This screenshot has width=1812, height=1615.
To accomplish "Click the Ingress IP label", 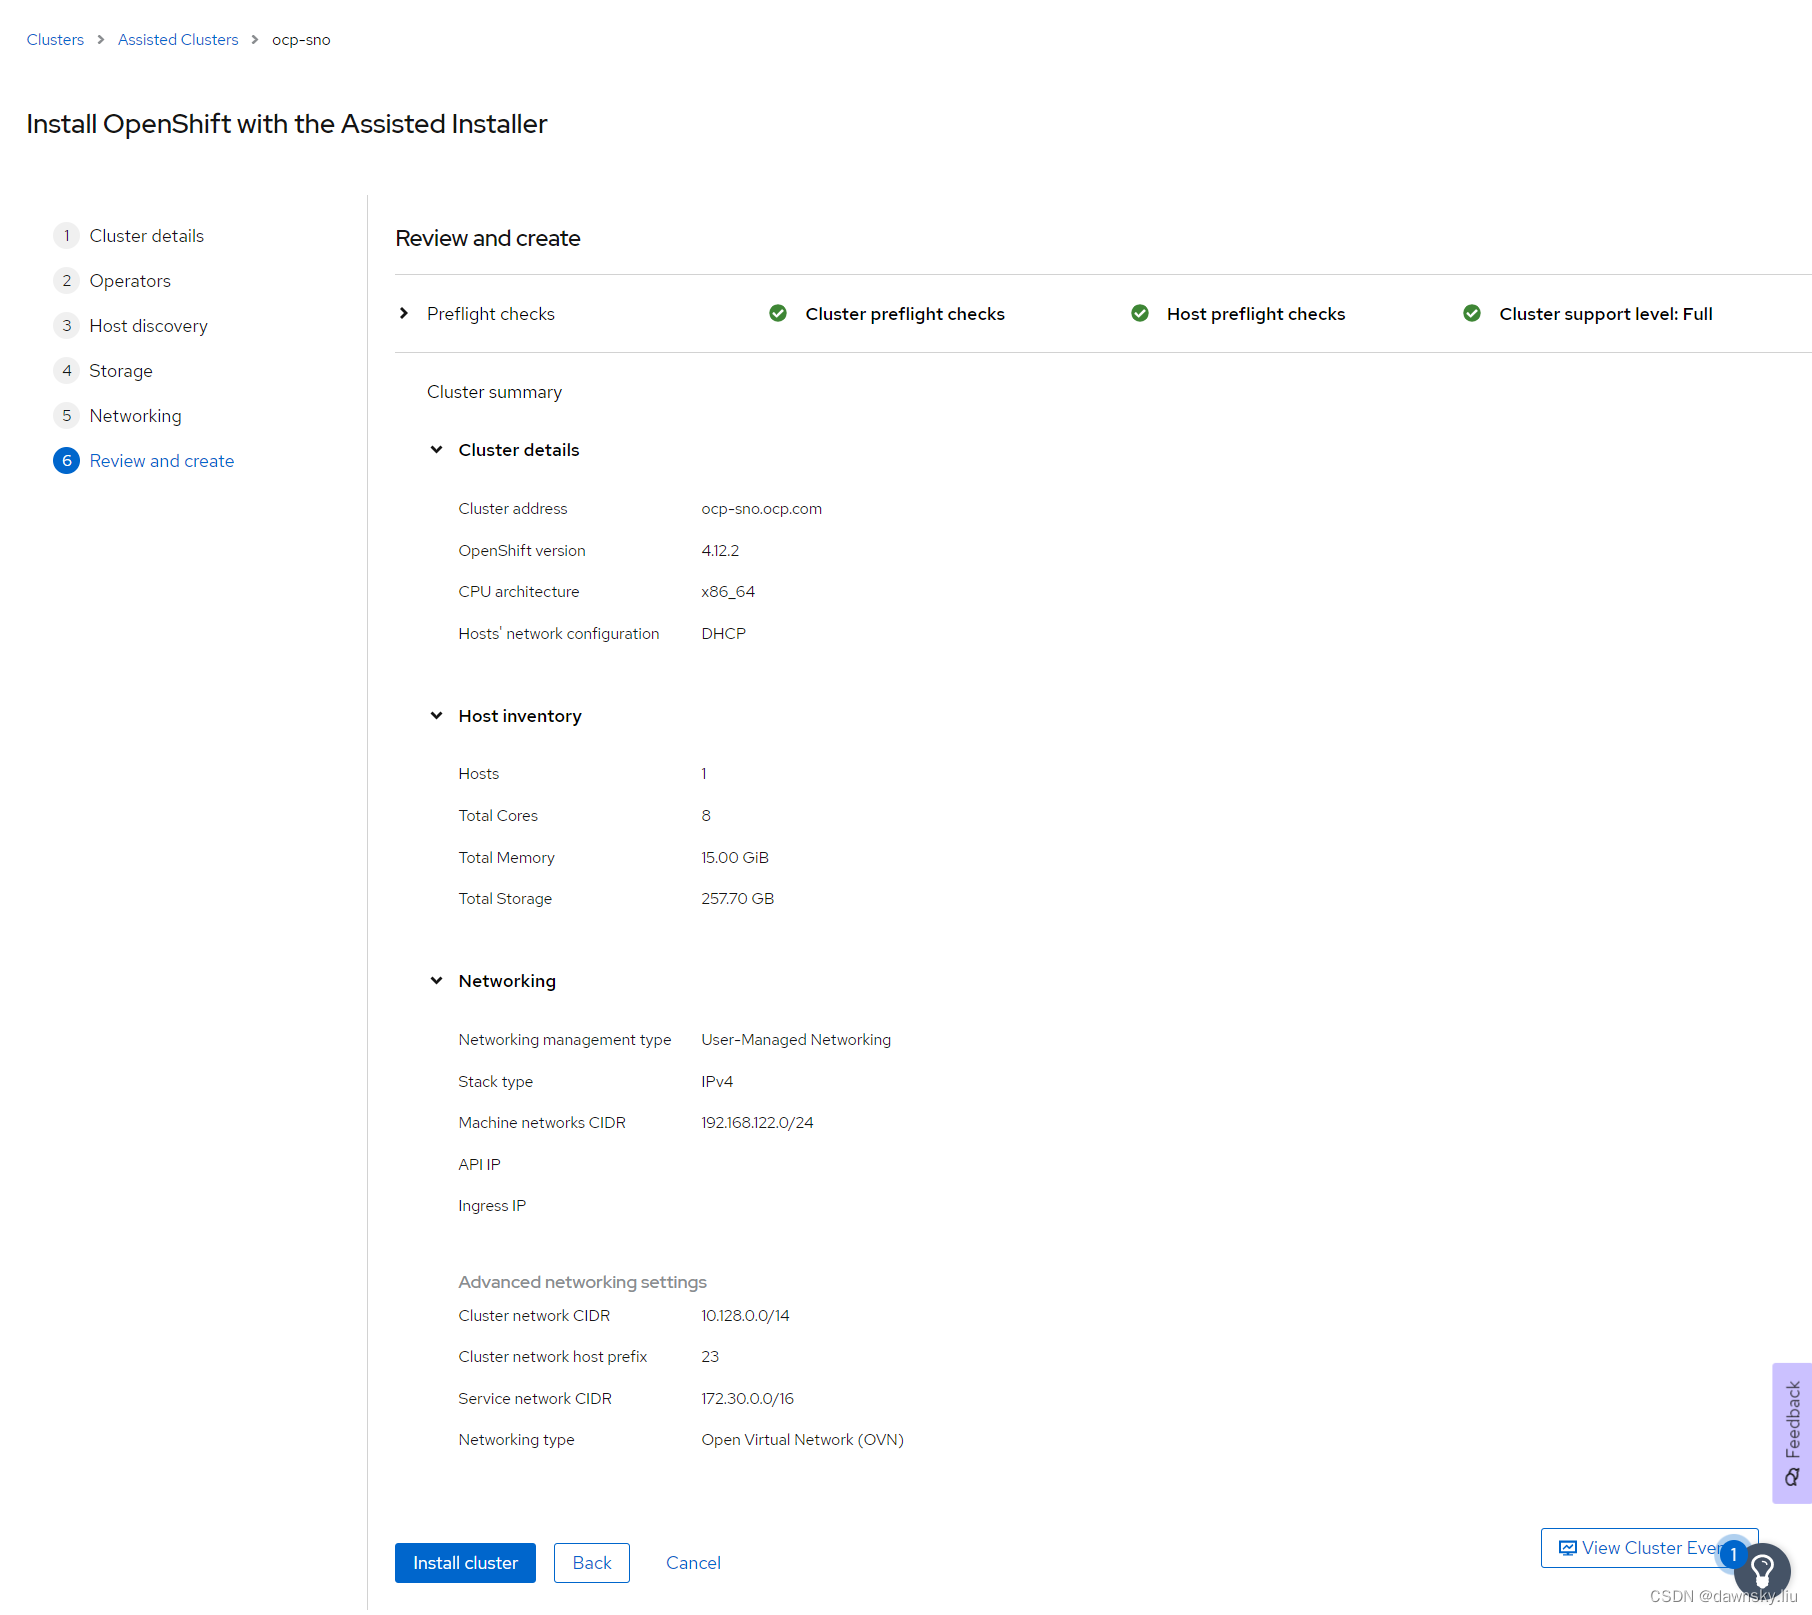I will coord(492,1206).
